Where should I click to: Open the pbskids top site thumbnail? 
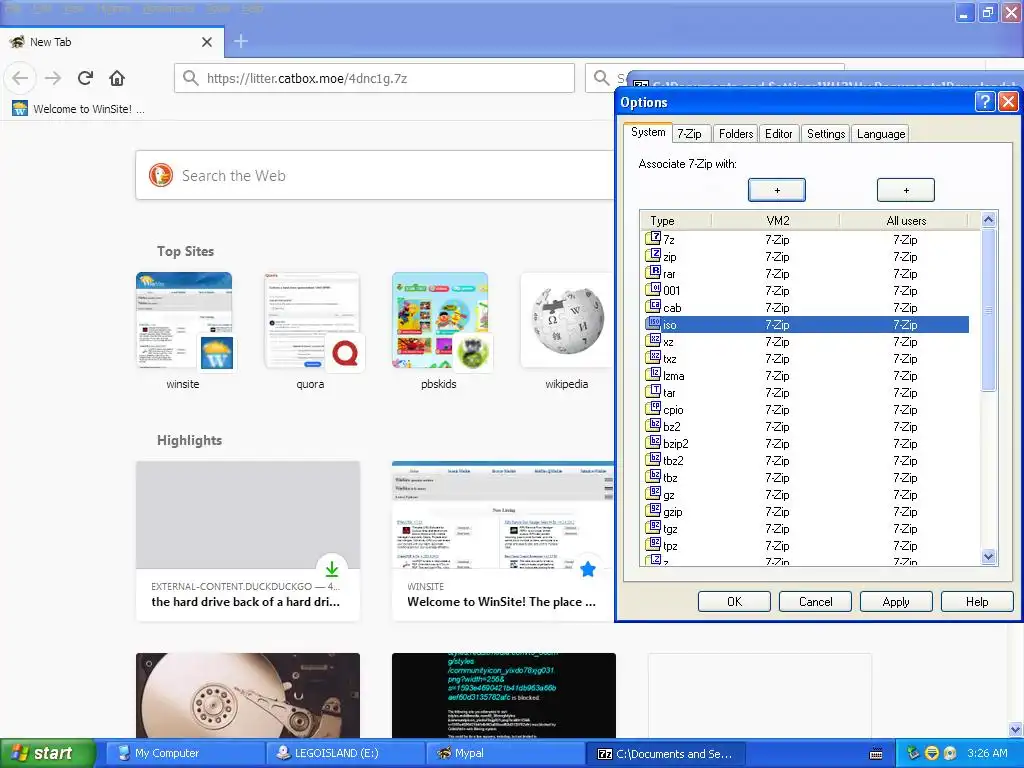440,320
